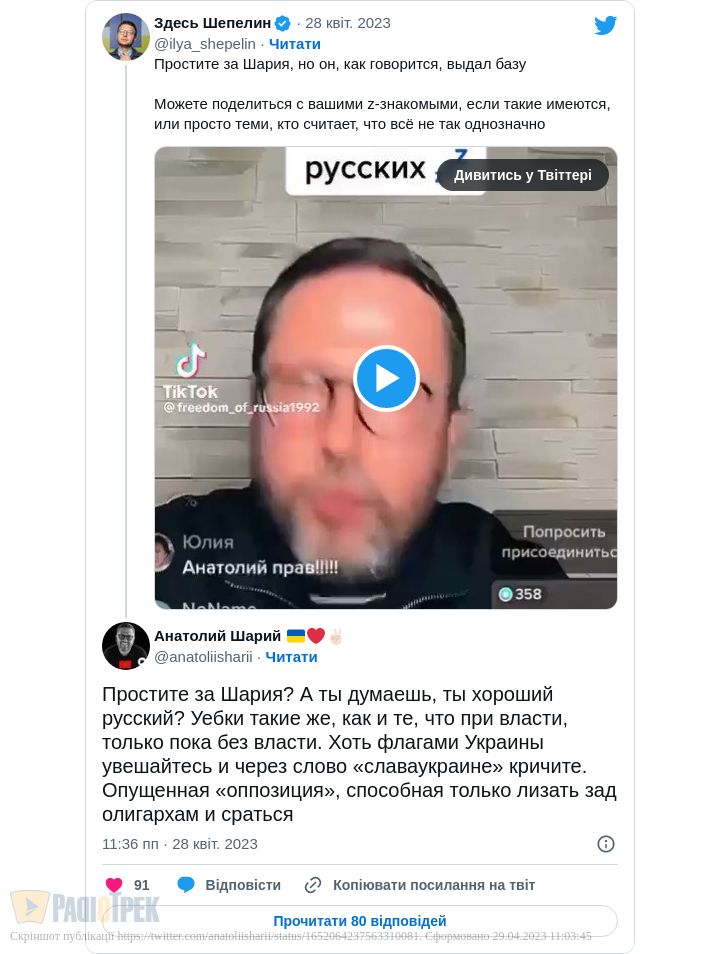
Task: Open Анатолий Шарий profile avatar
Action: [x=126, y=646]
